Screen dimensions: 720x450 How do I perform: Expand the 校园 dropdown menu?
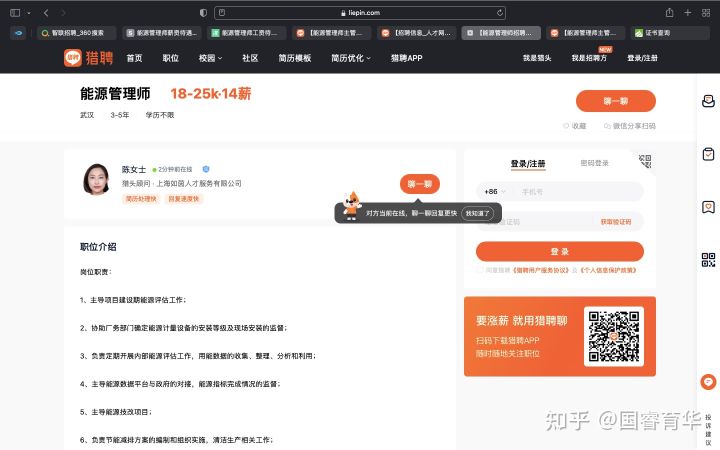point(210,58)
